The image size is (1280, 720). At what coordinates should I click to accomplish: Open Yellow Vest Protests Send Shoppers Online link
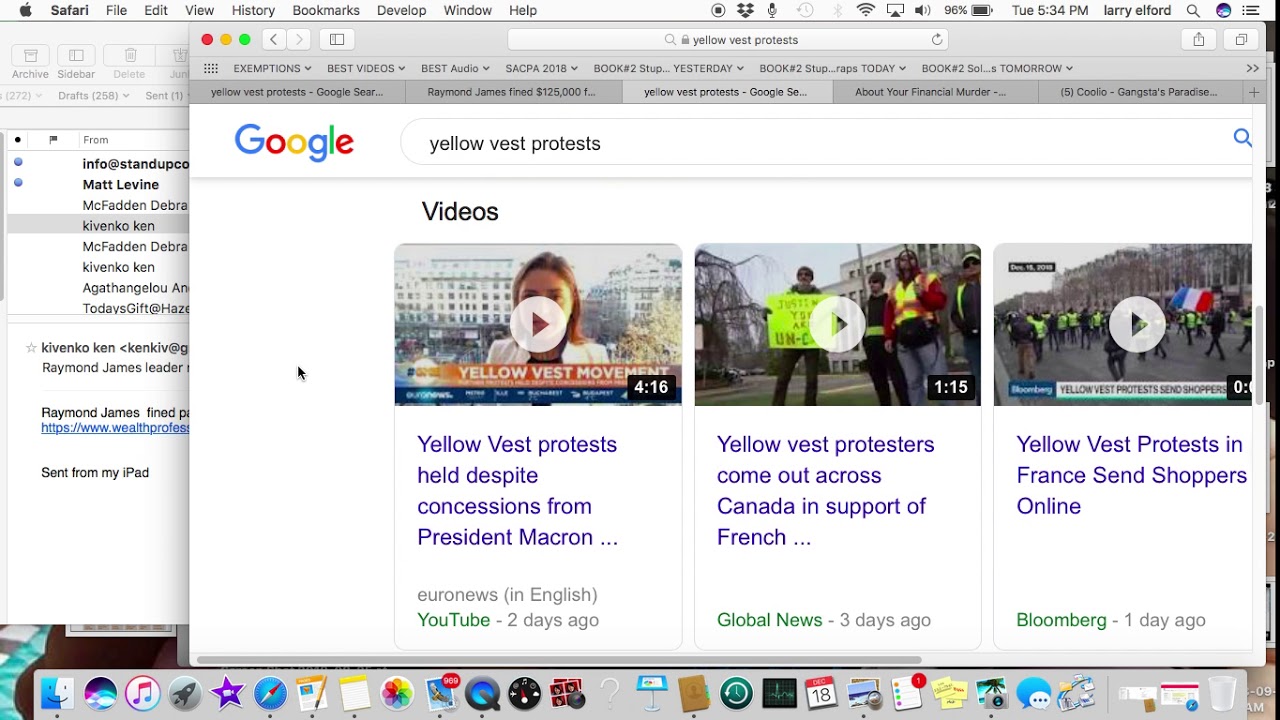[1131, 475]
